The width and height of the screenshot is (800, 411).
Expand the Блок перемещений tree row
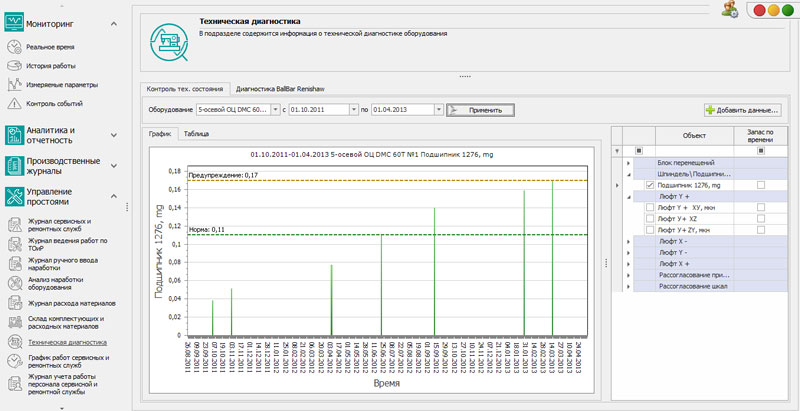pos(629,162)
